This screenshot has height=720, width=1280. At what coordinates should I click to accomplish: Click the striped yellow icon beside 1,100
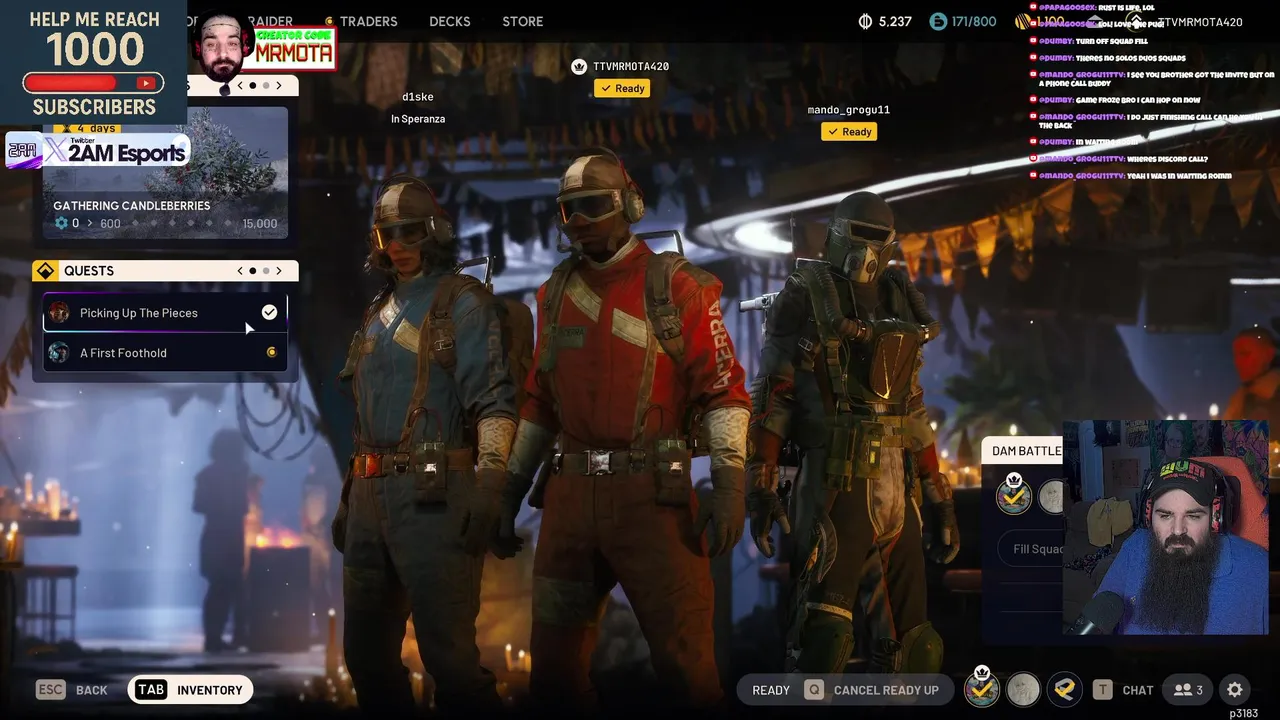1022,21
